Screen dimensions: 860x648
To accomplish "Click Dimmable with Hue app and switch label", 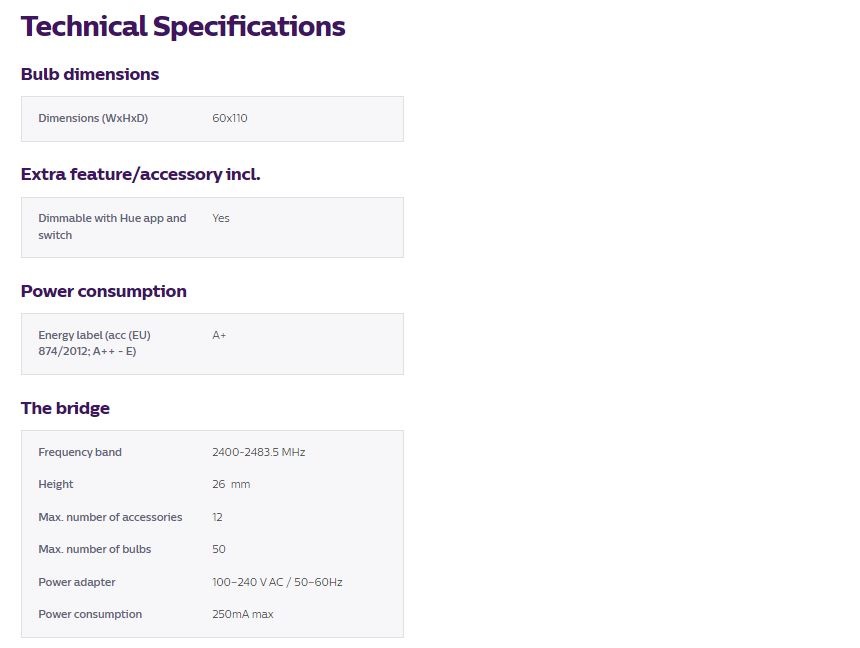I will click(112, 227).
